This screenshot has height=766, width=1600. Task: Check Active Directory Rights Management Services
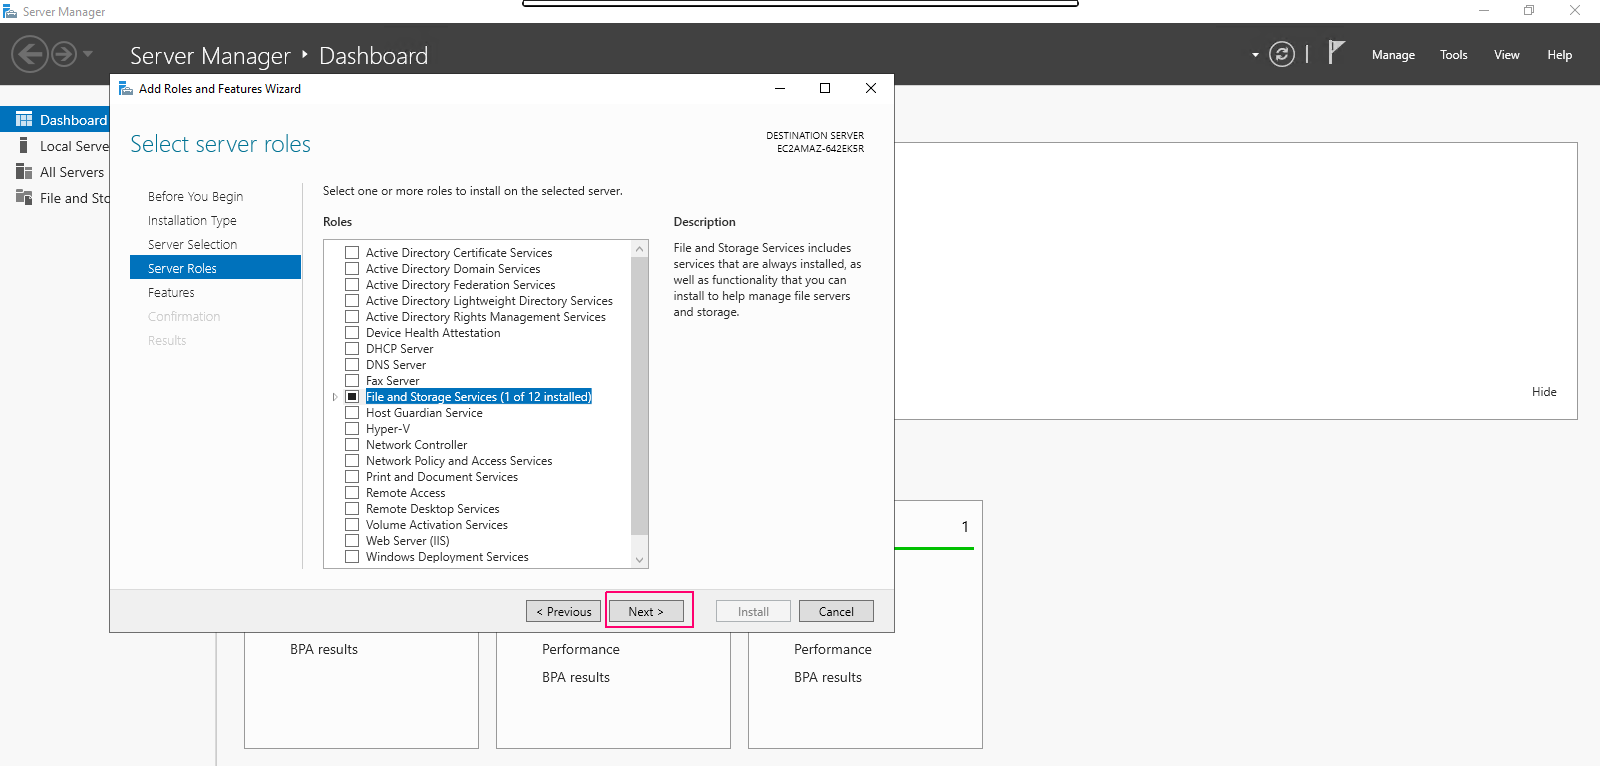click(352, 317)
